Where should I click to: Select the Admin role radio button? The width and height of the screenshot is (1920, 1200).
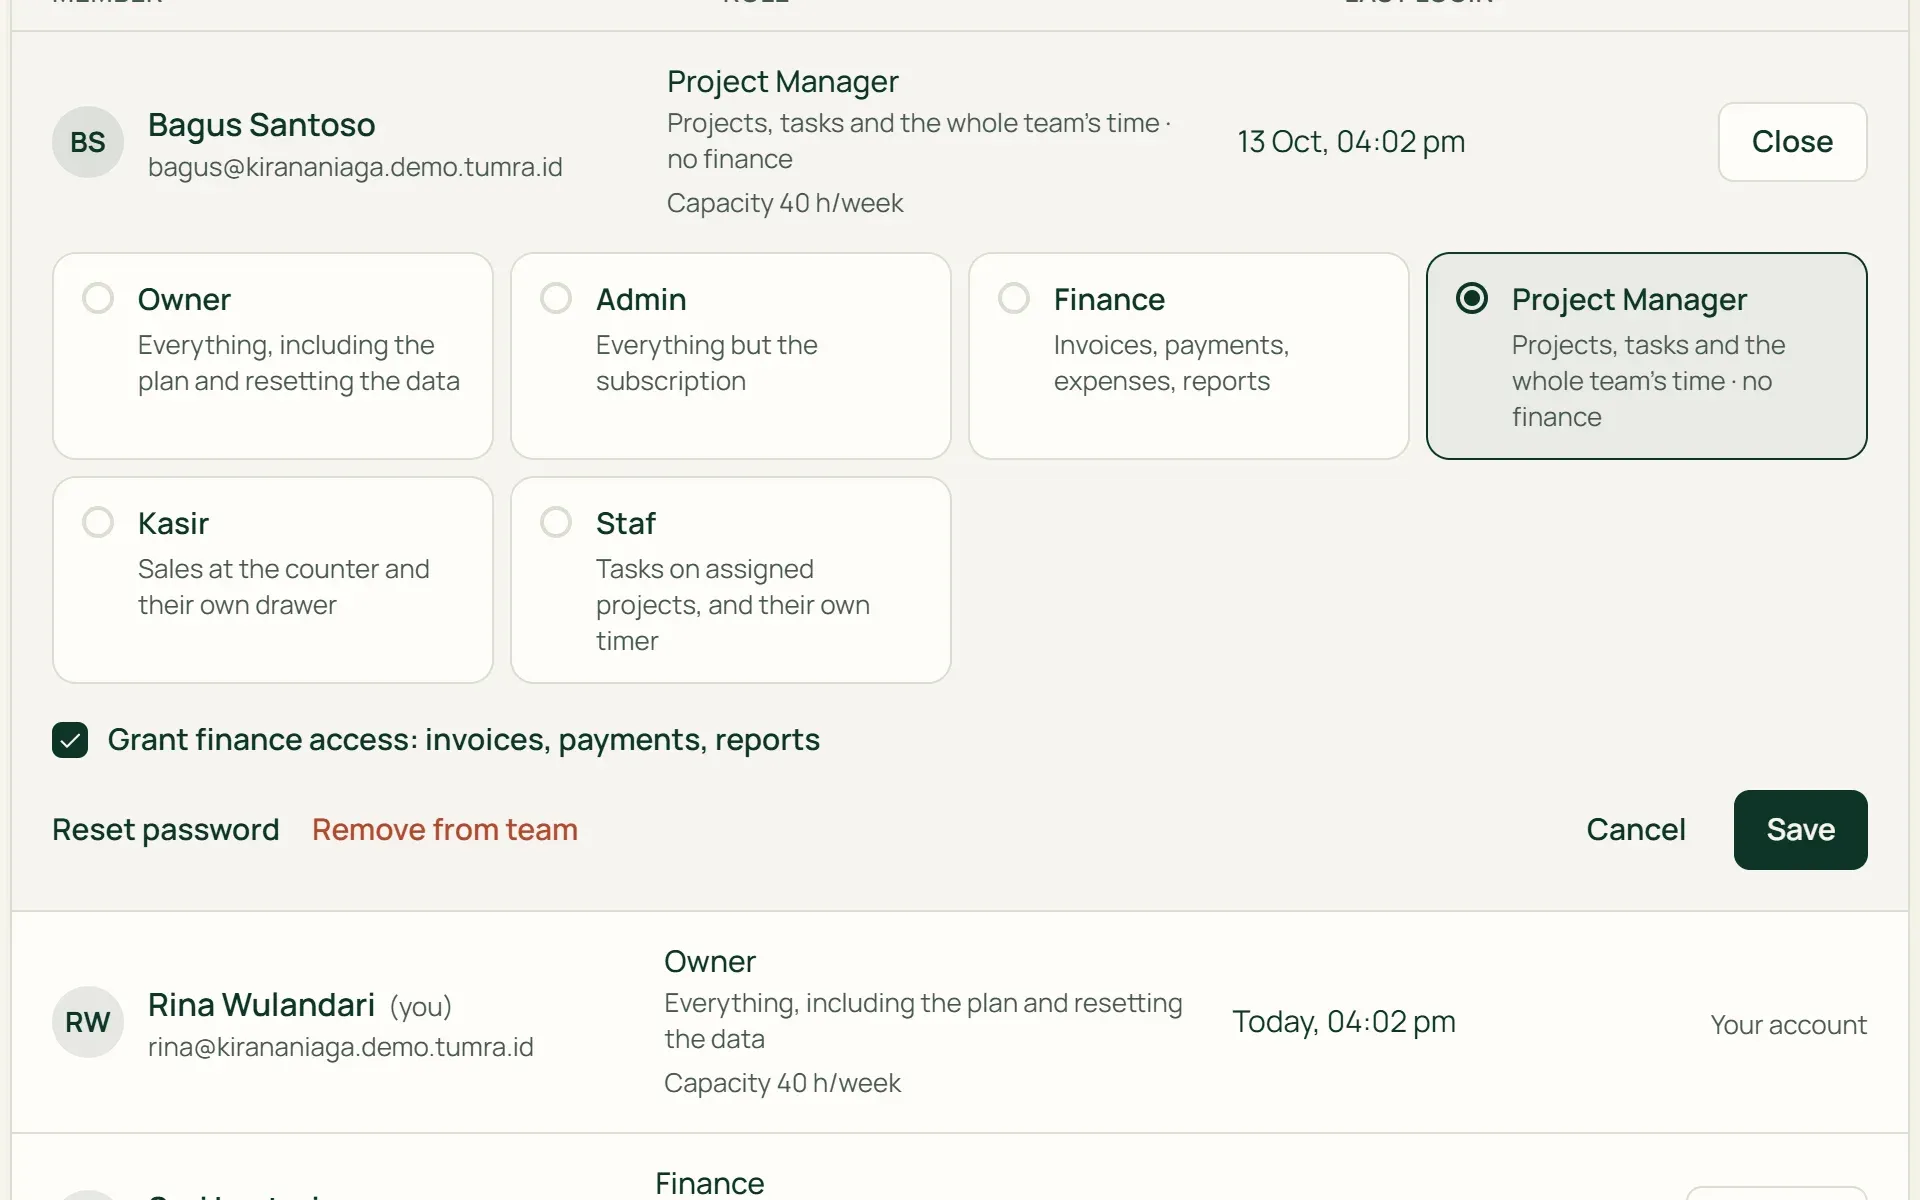tap(556, 298)
